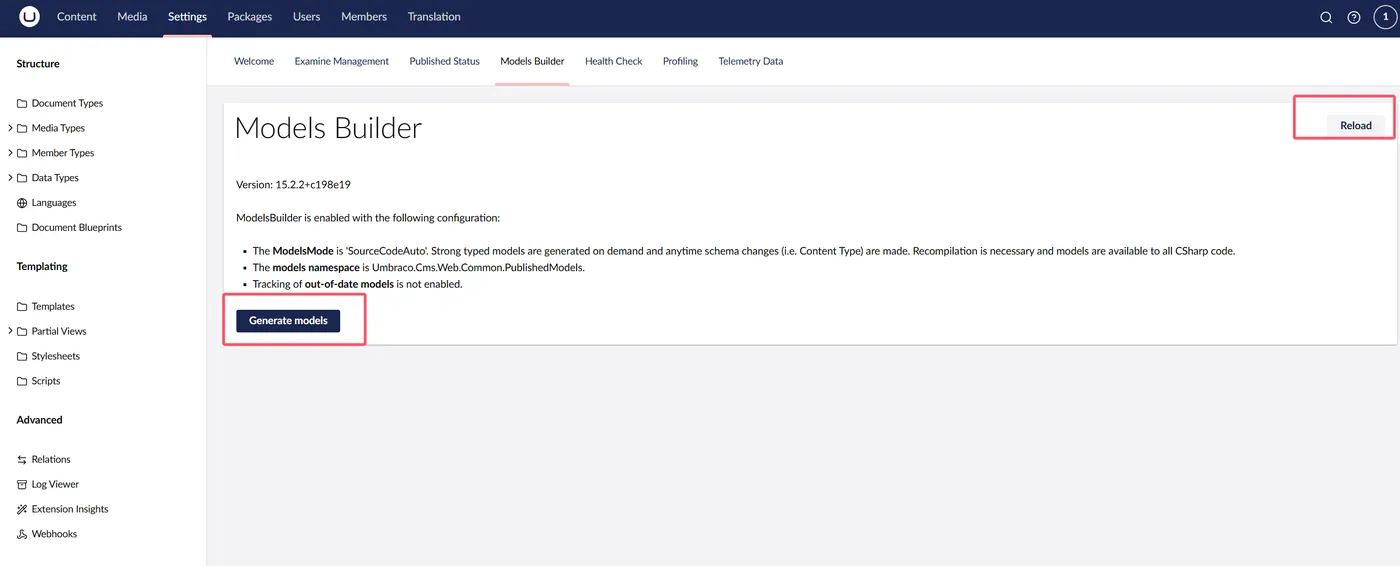Screen dimensions: 1400x566
Task: Click the Templating section heading
Action: coord(42,267)
